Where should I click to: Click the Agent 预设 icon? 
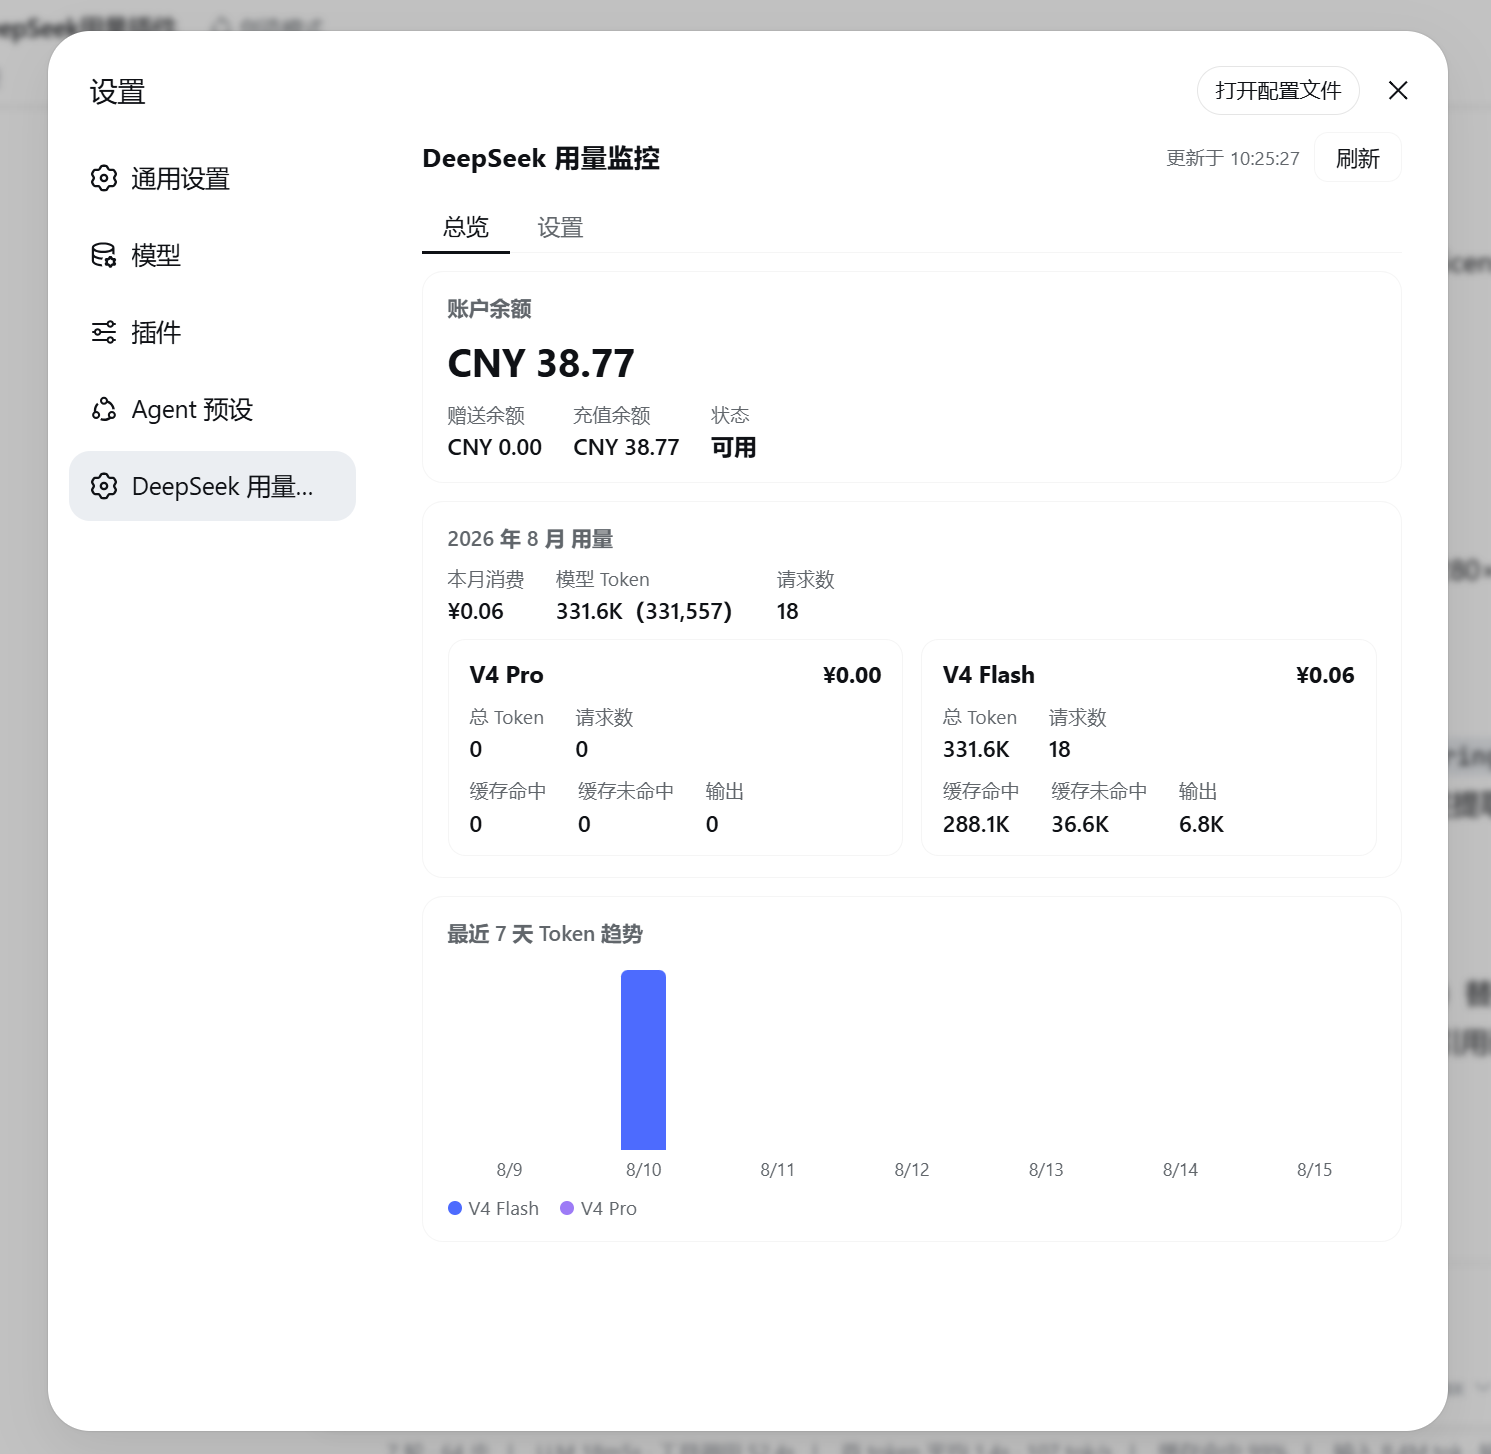coord(104,409)
